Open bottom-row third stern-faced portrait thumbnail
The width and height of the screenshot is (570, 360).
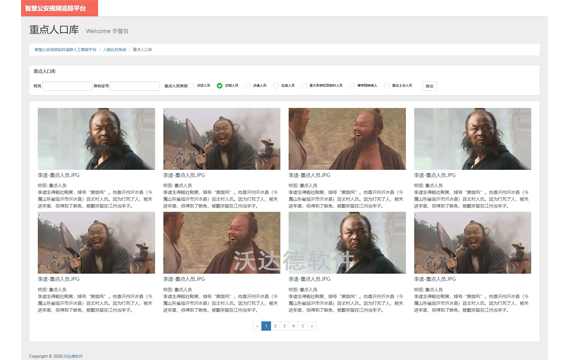(x=347, y=243)
